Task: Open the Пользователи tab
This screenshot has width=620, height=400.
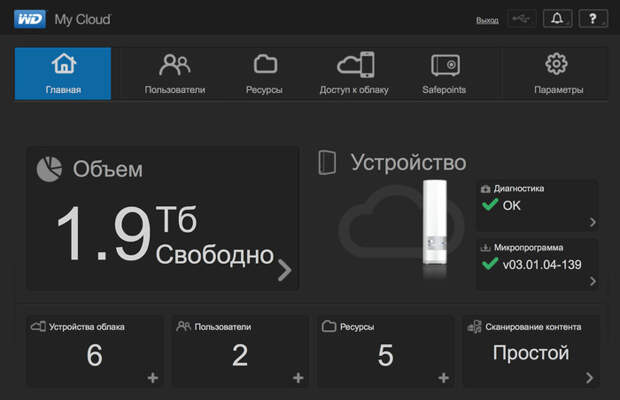Action: tap(175, 74)
